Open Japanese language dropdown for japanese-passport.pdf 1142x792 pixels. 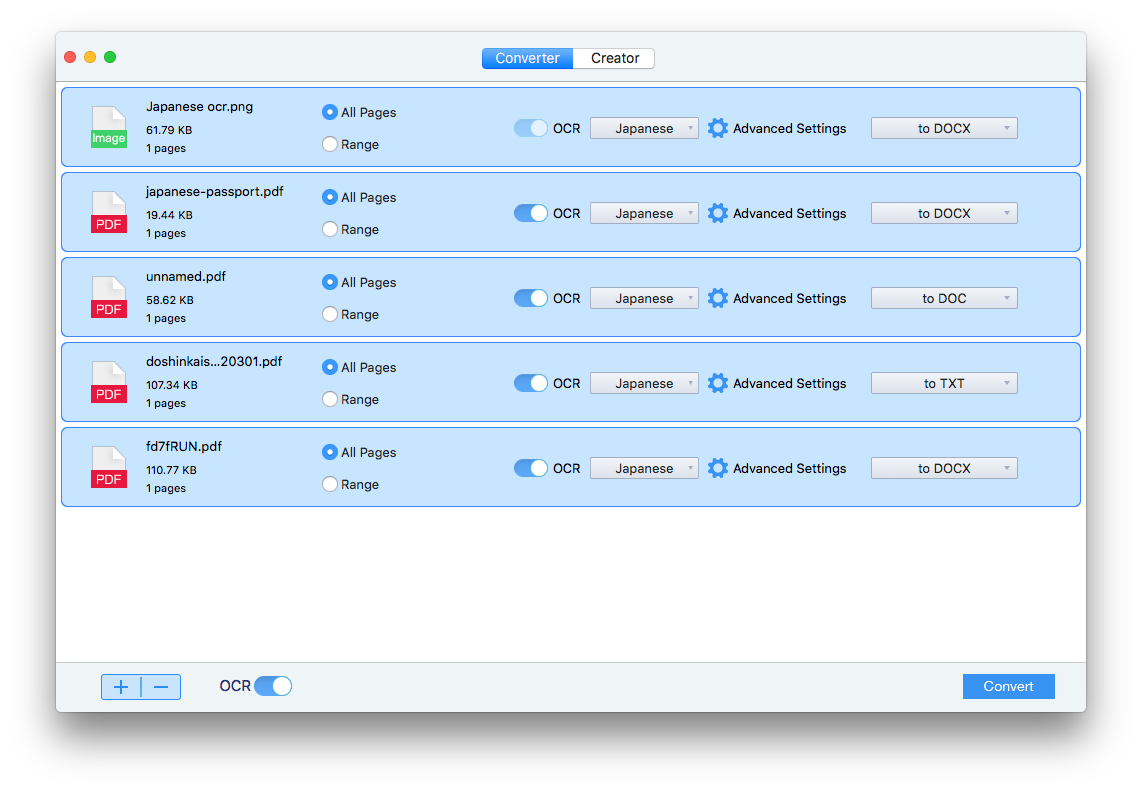coord(644,213)
